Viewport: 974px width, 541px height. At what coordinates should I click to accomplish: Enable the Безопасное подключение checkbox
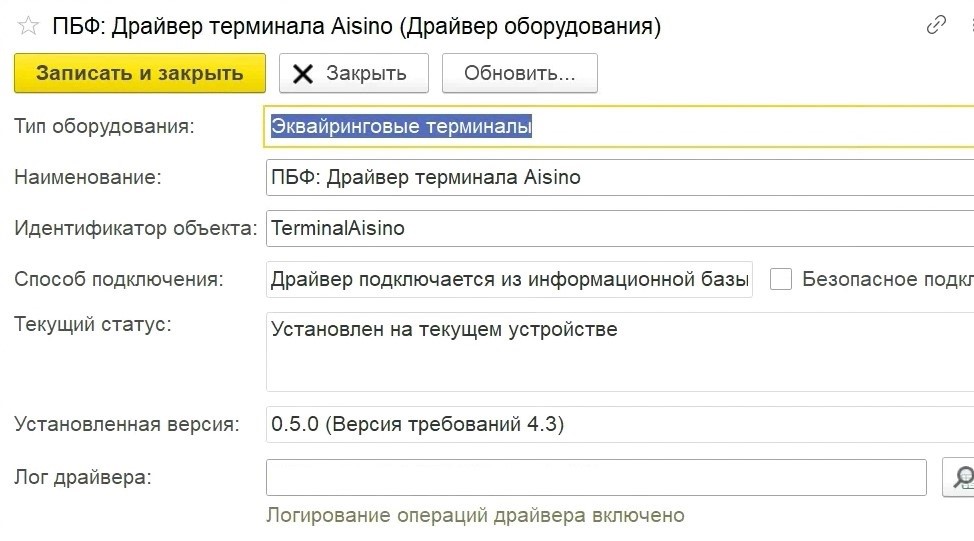click(x=781, y=279)
